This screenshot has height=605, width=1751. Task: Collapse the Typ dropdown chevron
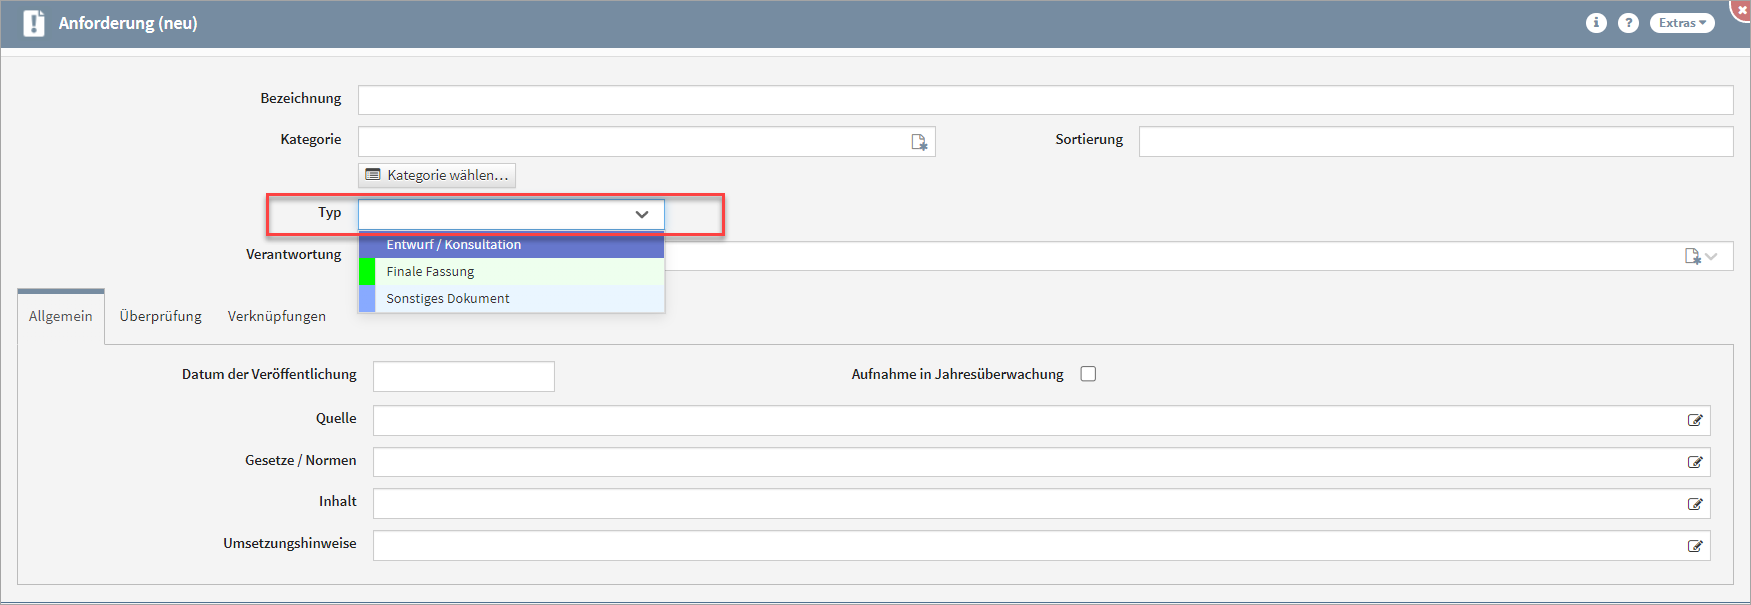click(642, 214)
